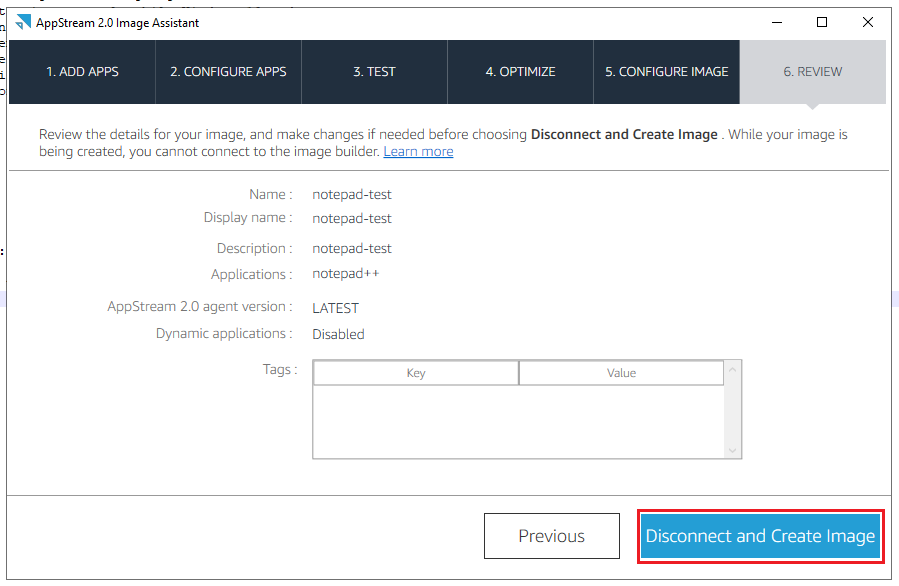The height and width of the screenshot is (586, 899).
Task: Click the Value column header in Tags
Action: [x=622, y=373]
